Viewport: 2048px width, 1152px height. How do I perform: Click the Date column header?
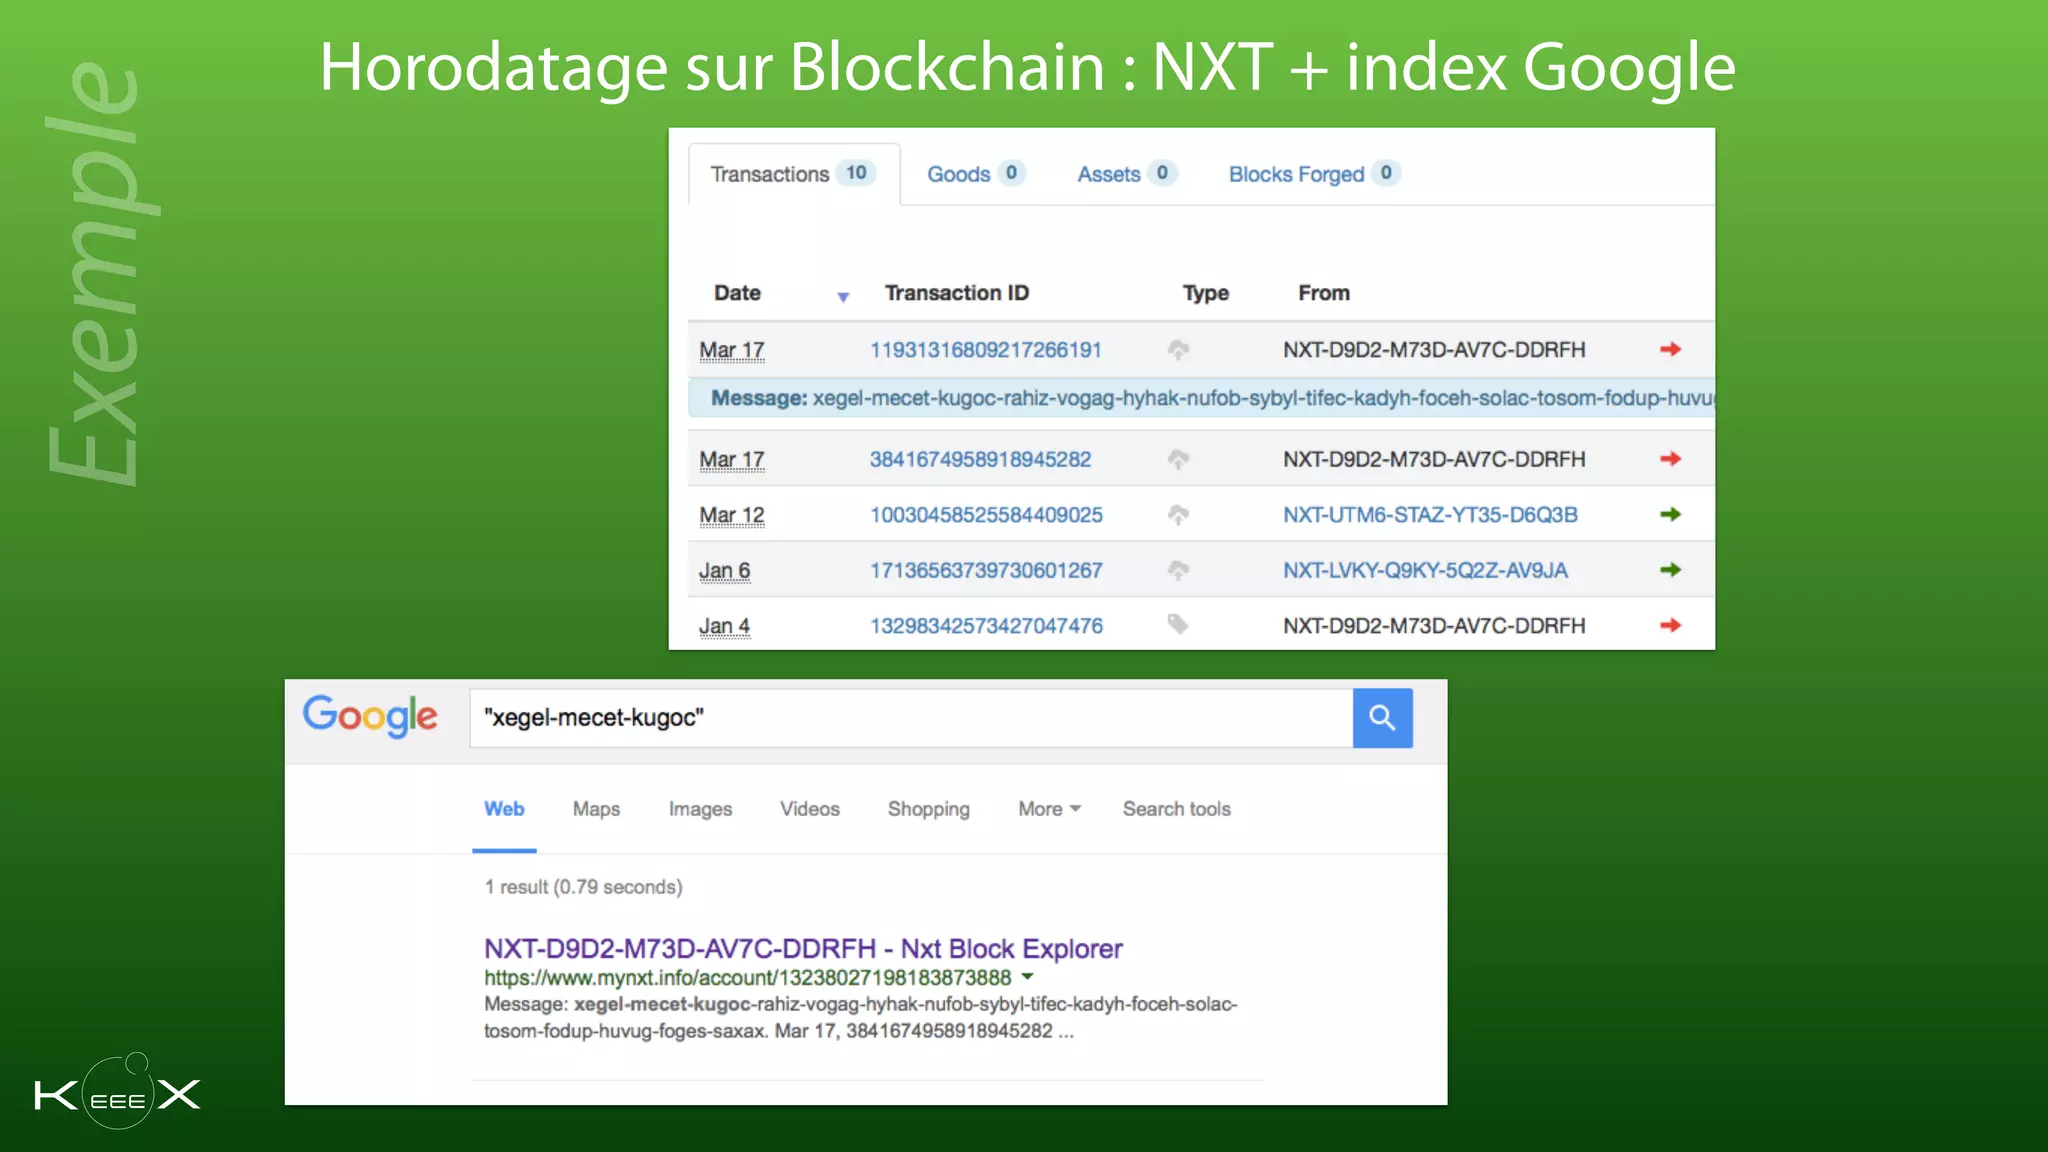[737, 293]
